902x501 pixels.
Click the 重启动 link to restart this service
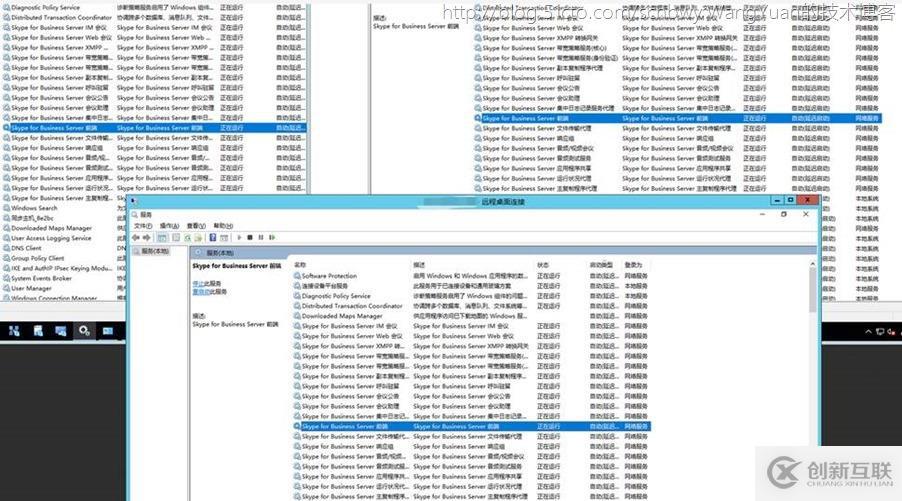tap(201, 292)
